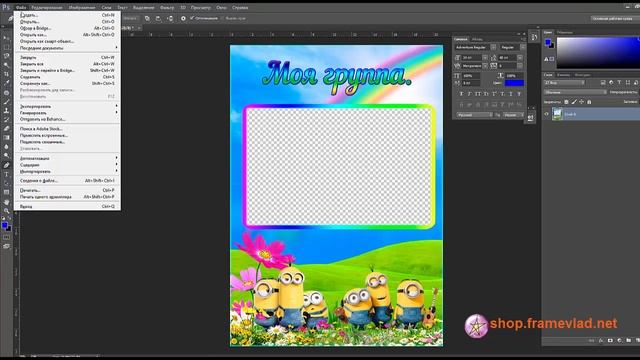Choose Печатать in the File menu
640x360 pixels.
coord(68,190)
